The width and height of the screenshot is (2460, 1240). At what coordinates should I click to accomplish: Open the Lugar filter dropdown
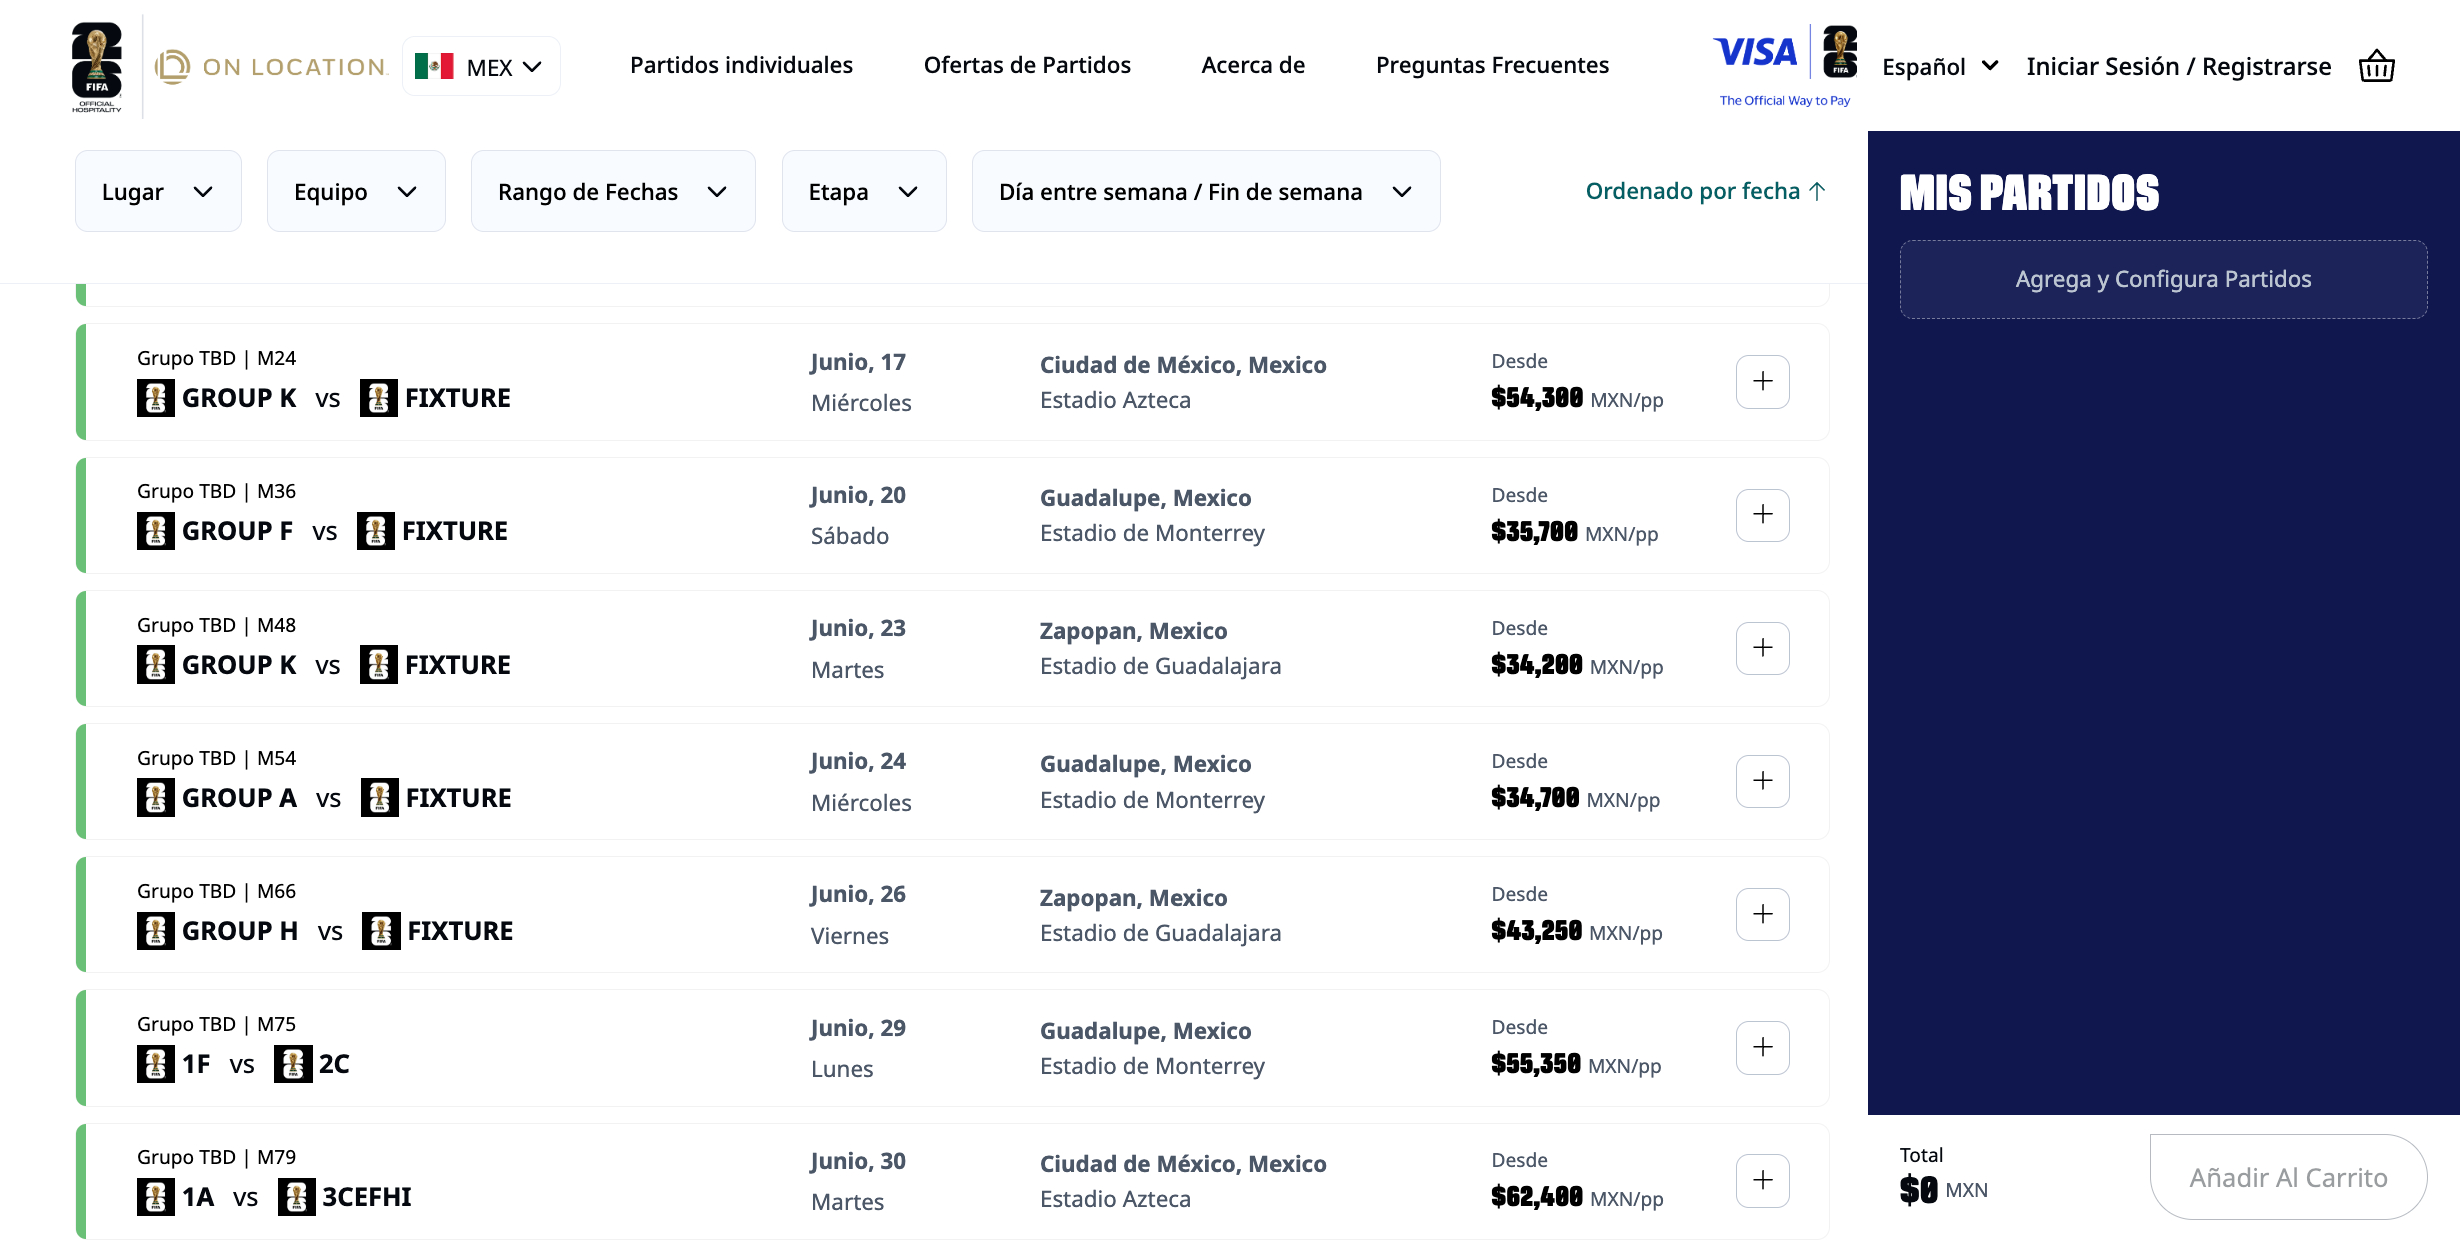[158, 191]
